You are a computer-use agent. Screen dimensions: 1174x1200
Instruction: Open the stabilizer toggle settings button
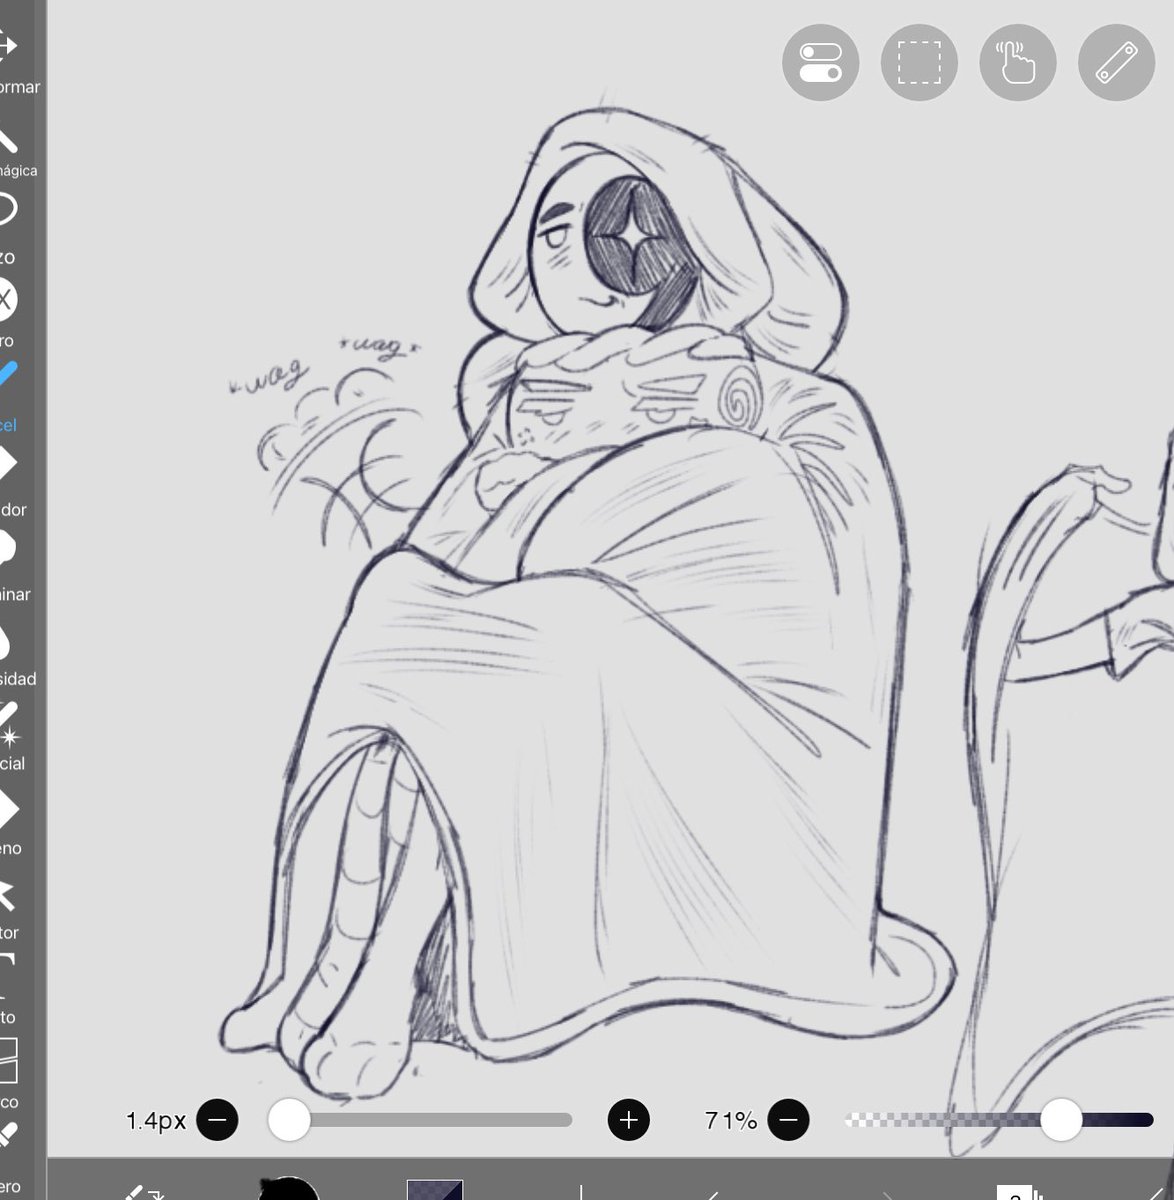[820, 62]
